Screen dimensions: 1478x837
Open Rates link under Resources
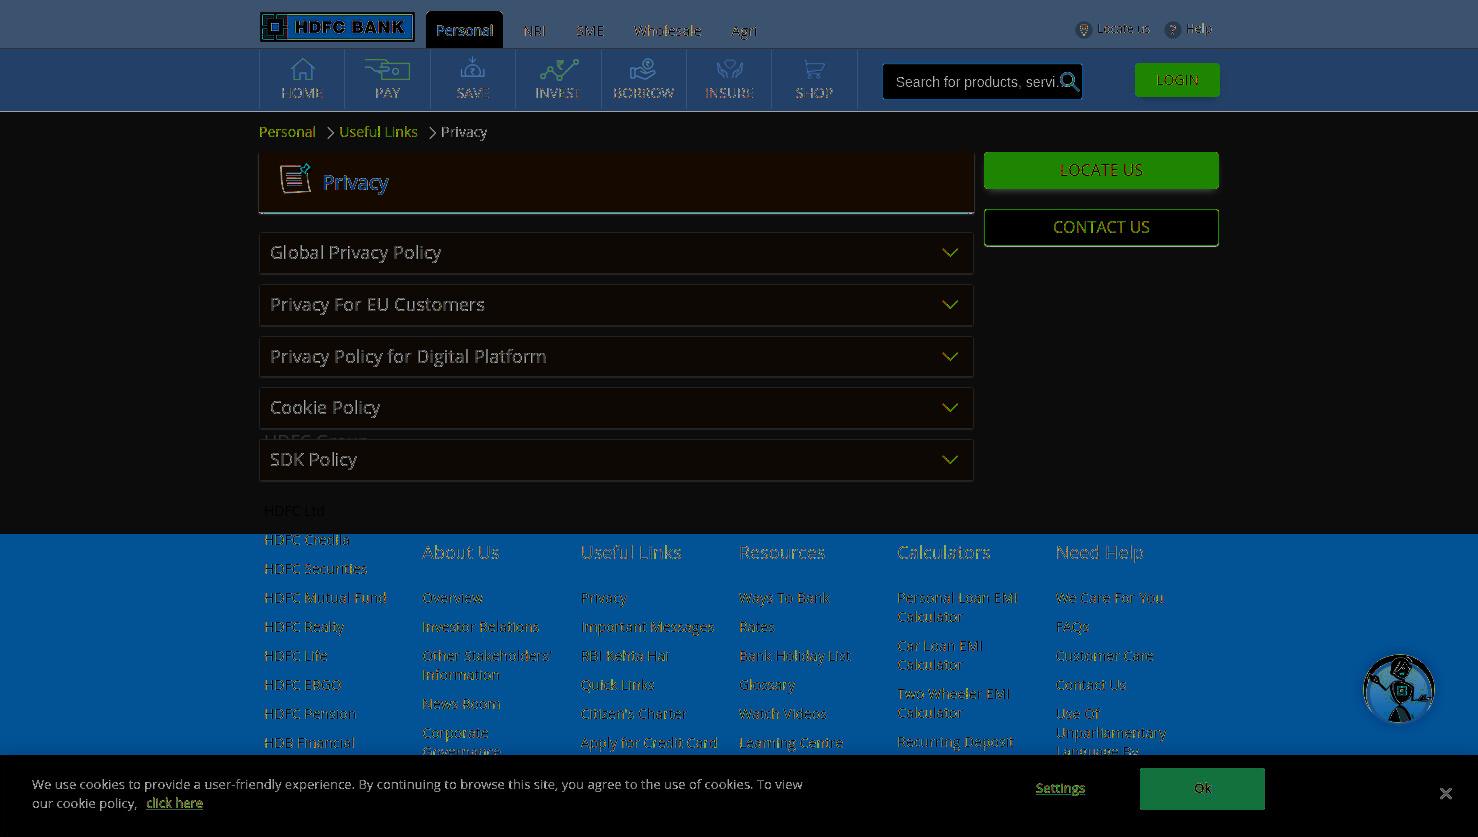[757, 627]
